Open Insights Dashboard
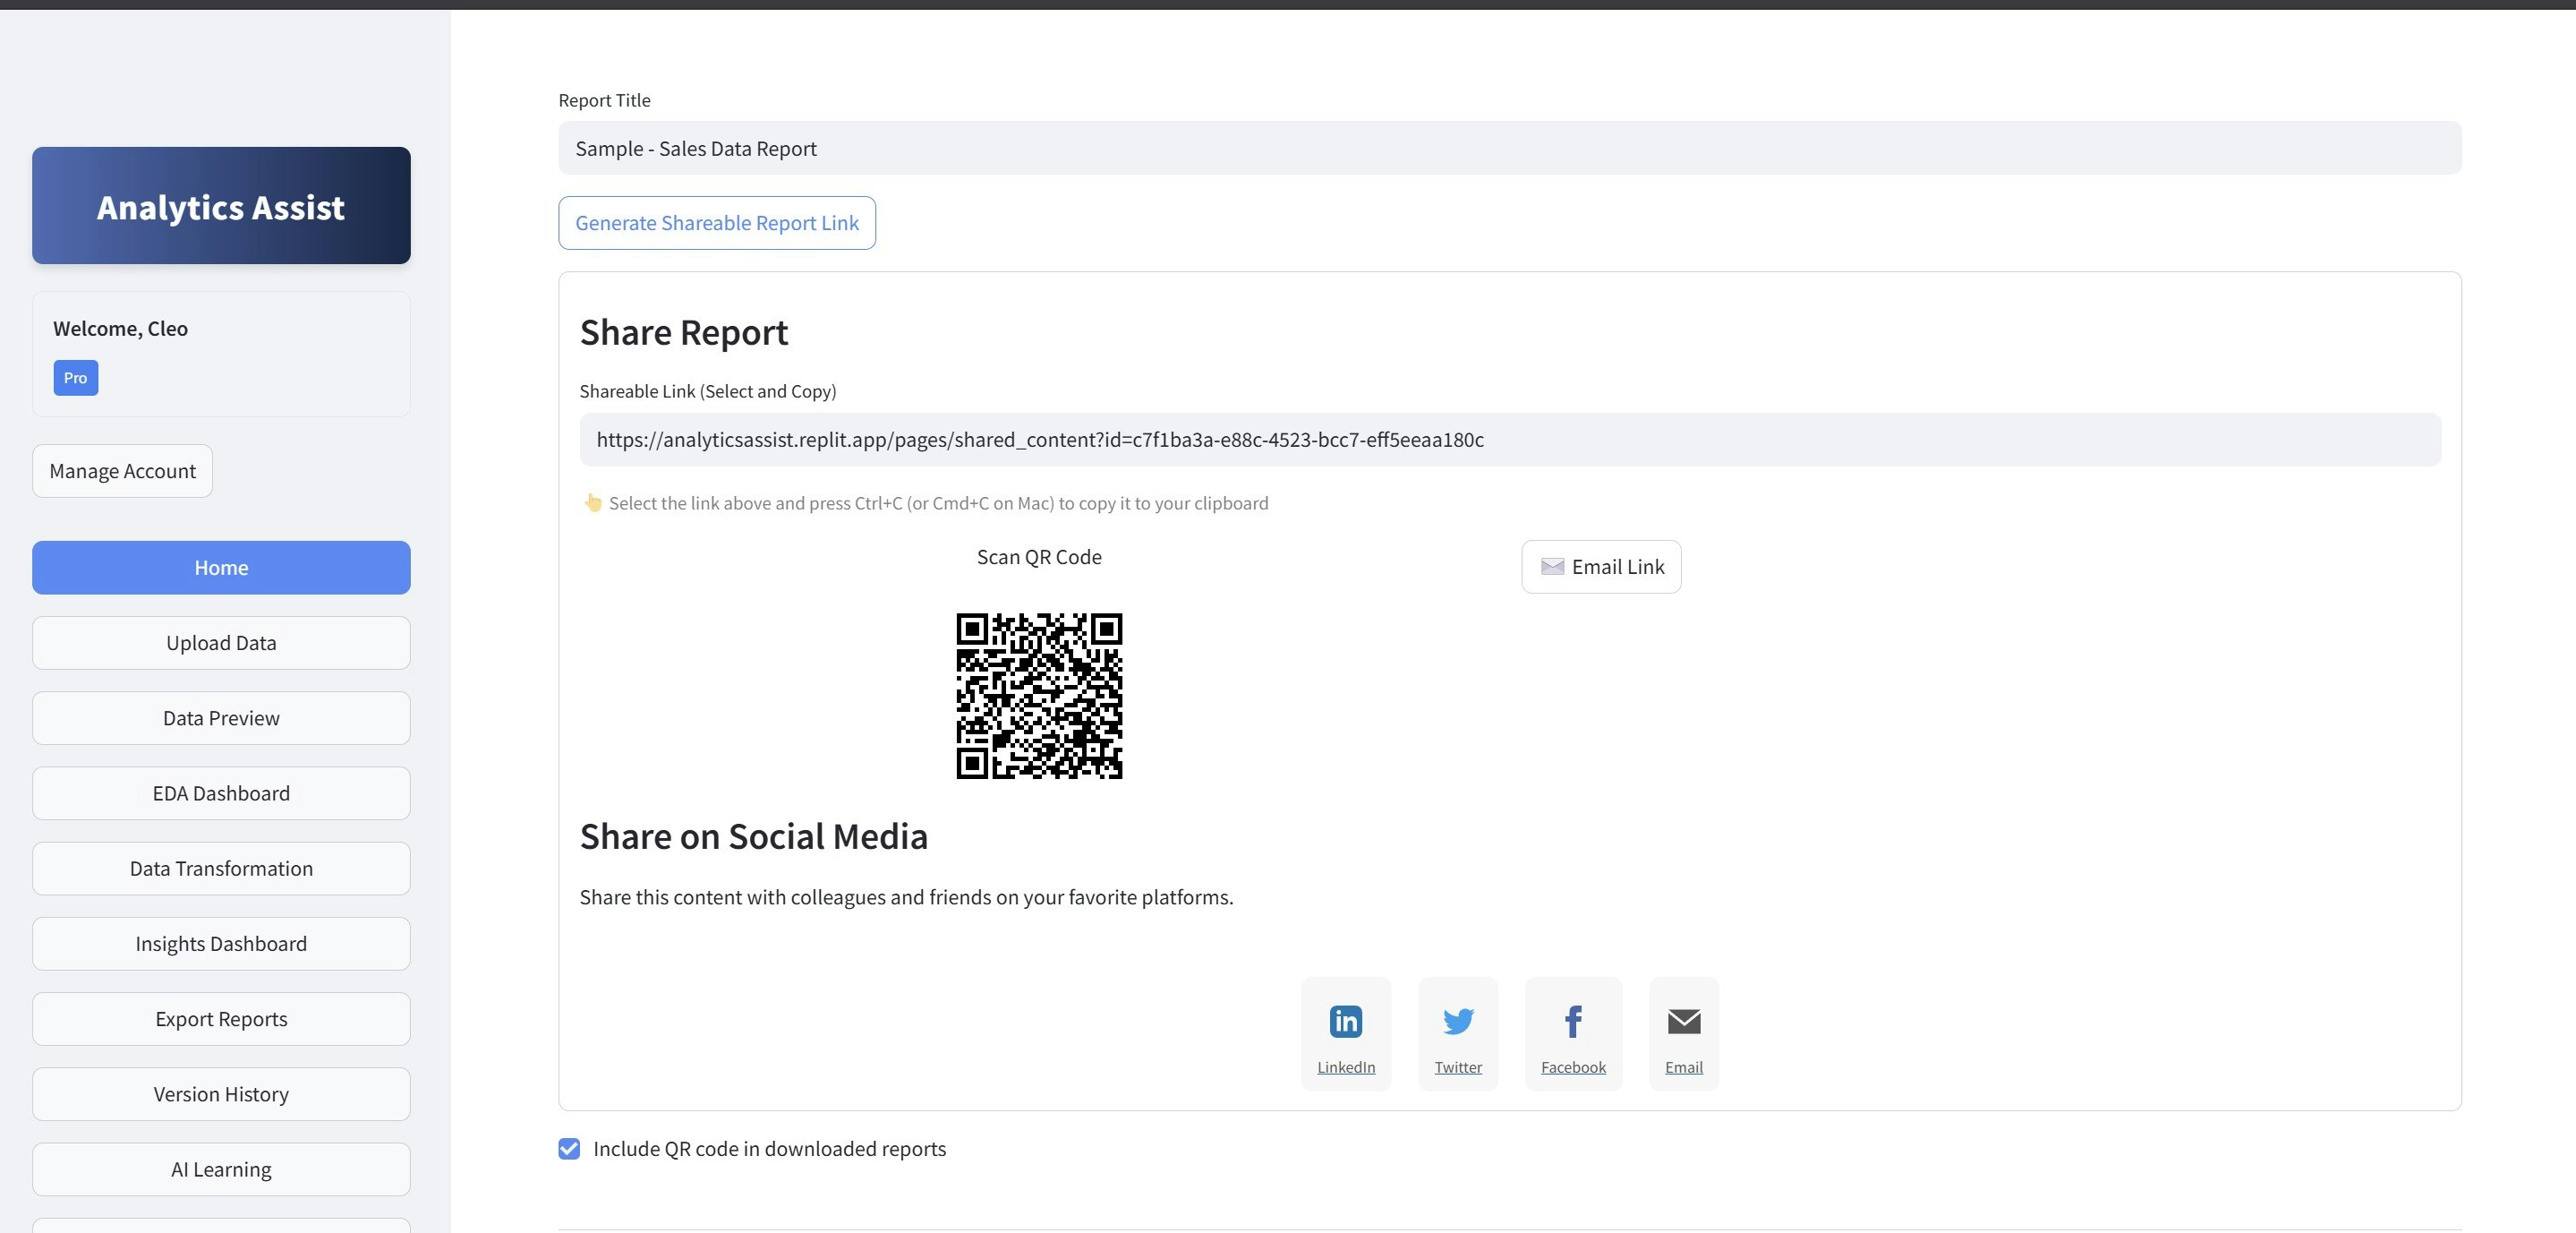This screenshot has width=2576, height=1233. (221, 944)
